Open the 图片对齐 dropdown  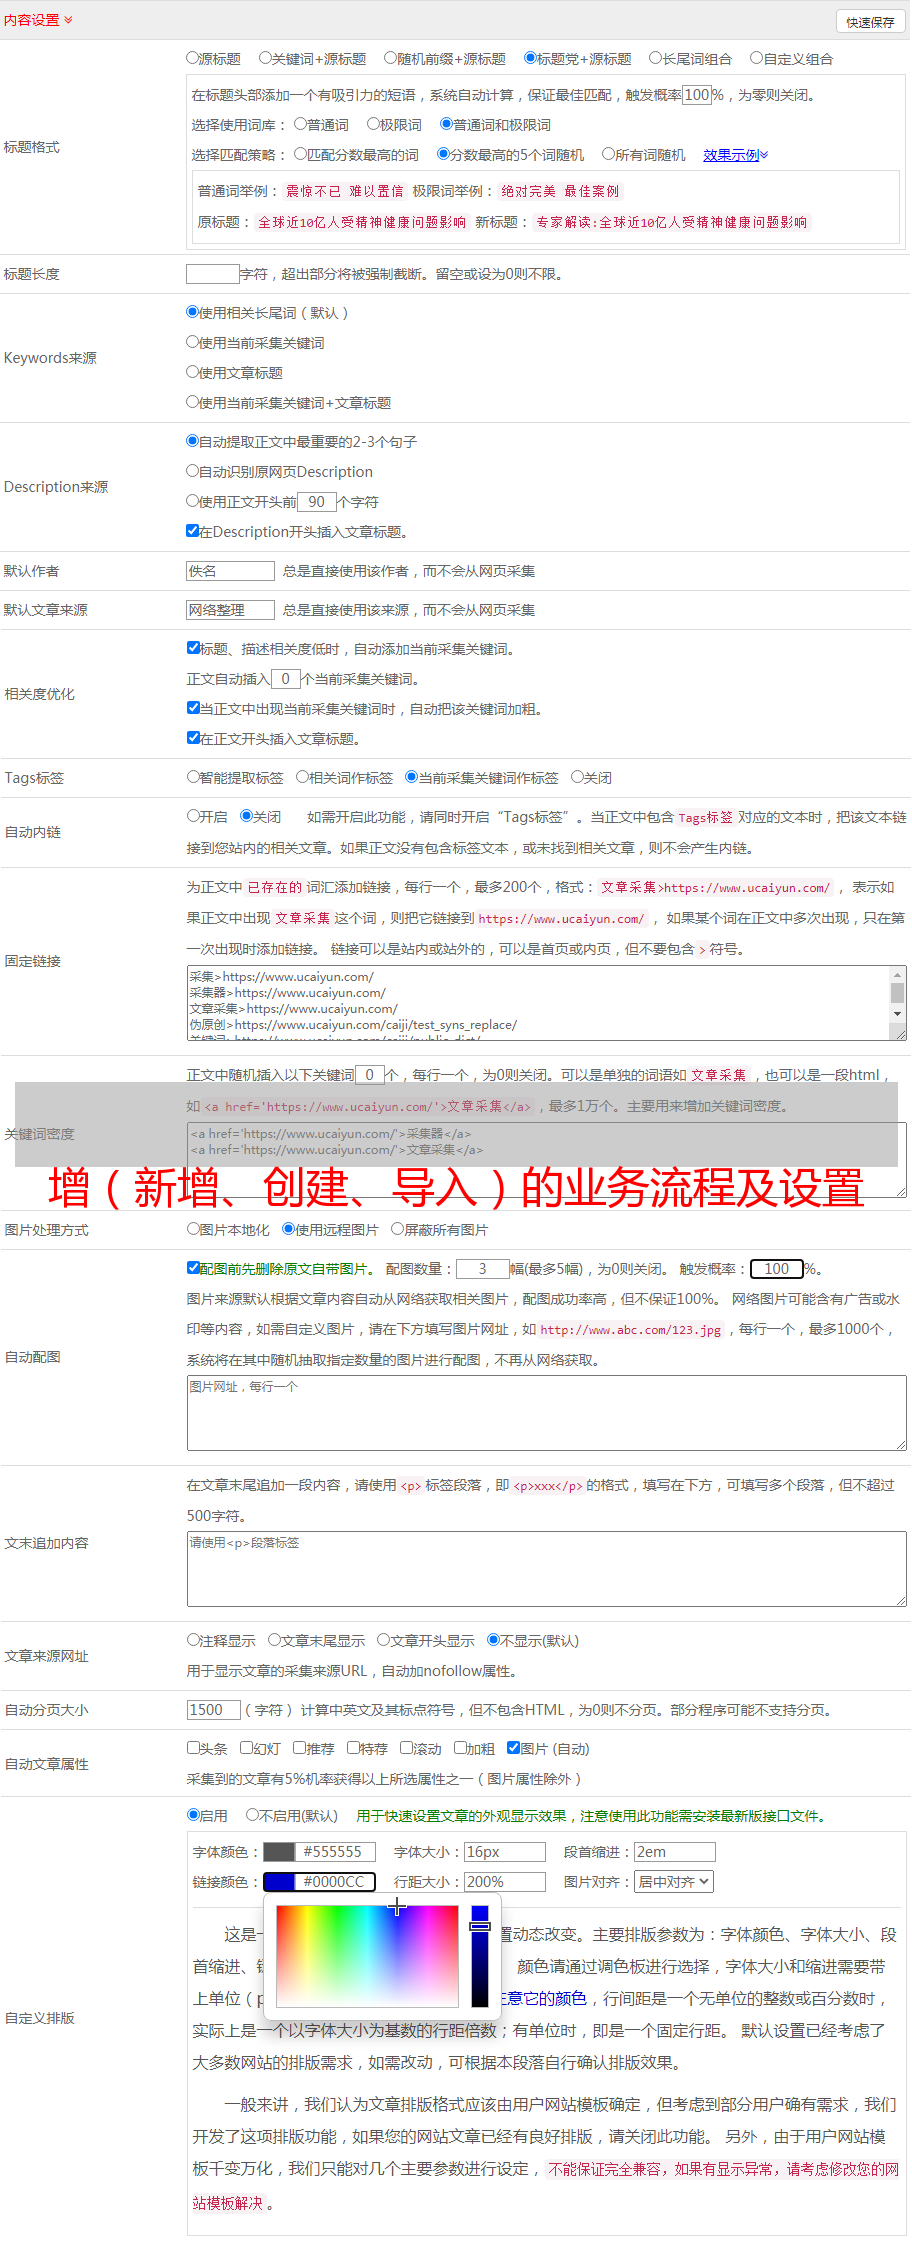coord(674,1882)
